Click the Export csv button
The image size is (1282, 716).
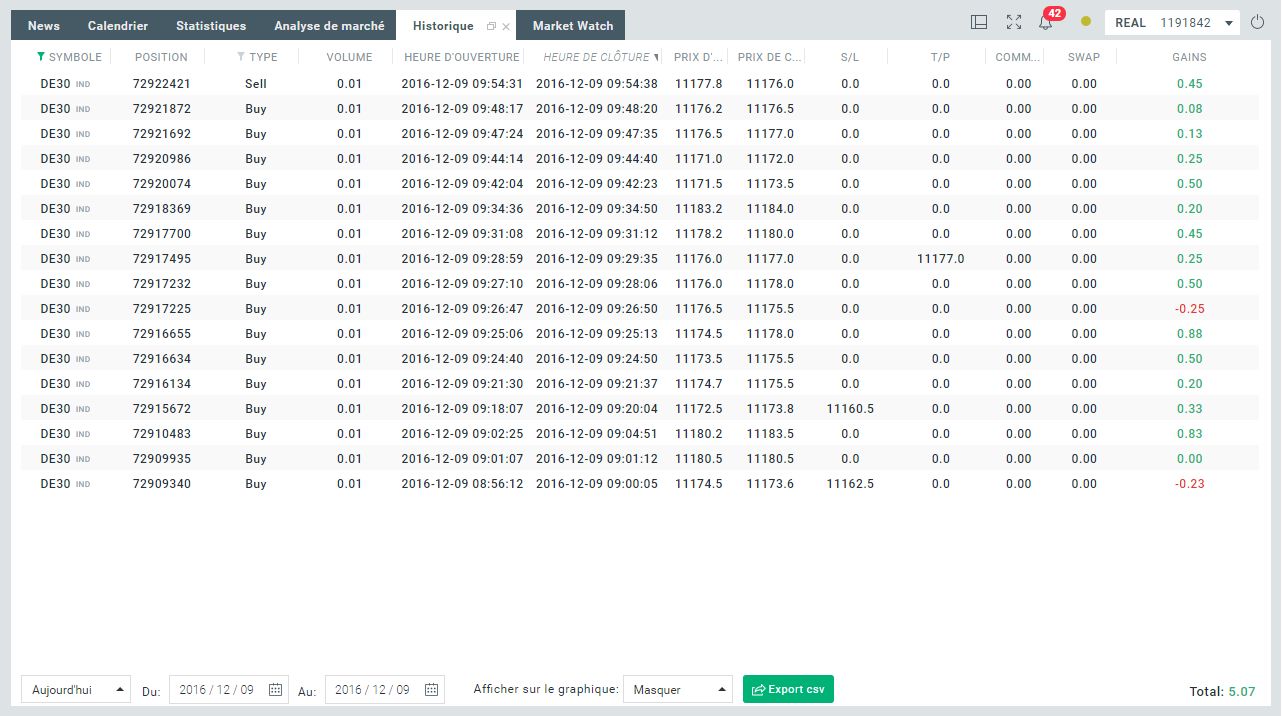pos(788,689)
